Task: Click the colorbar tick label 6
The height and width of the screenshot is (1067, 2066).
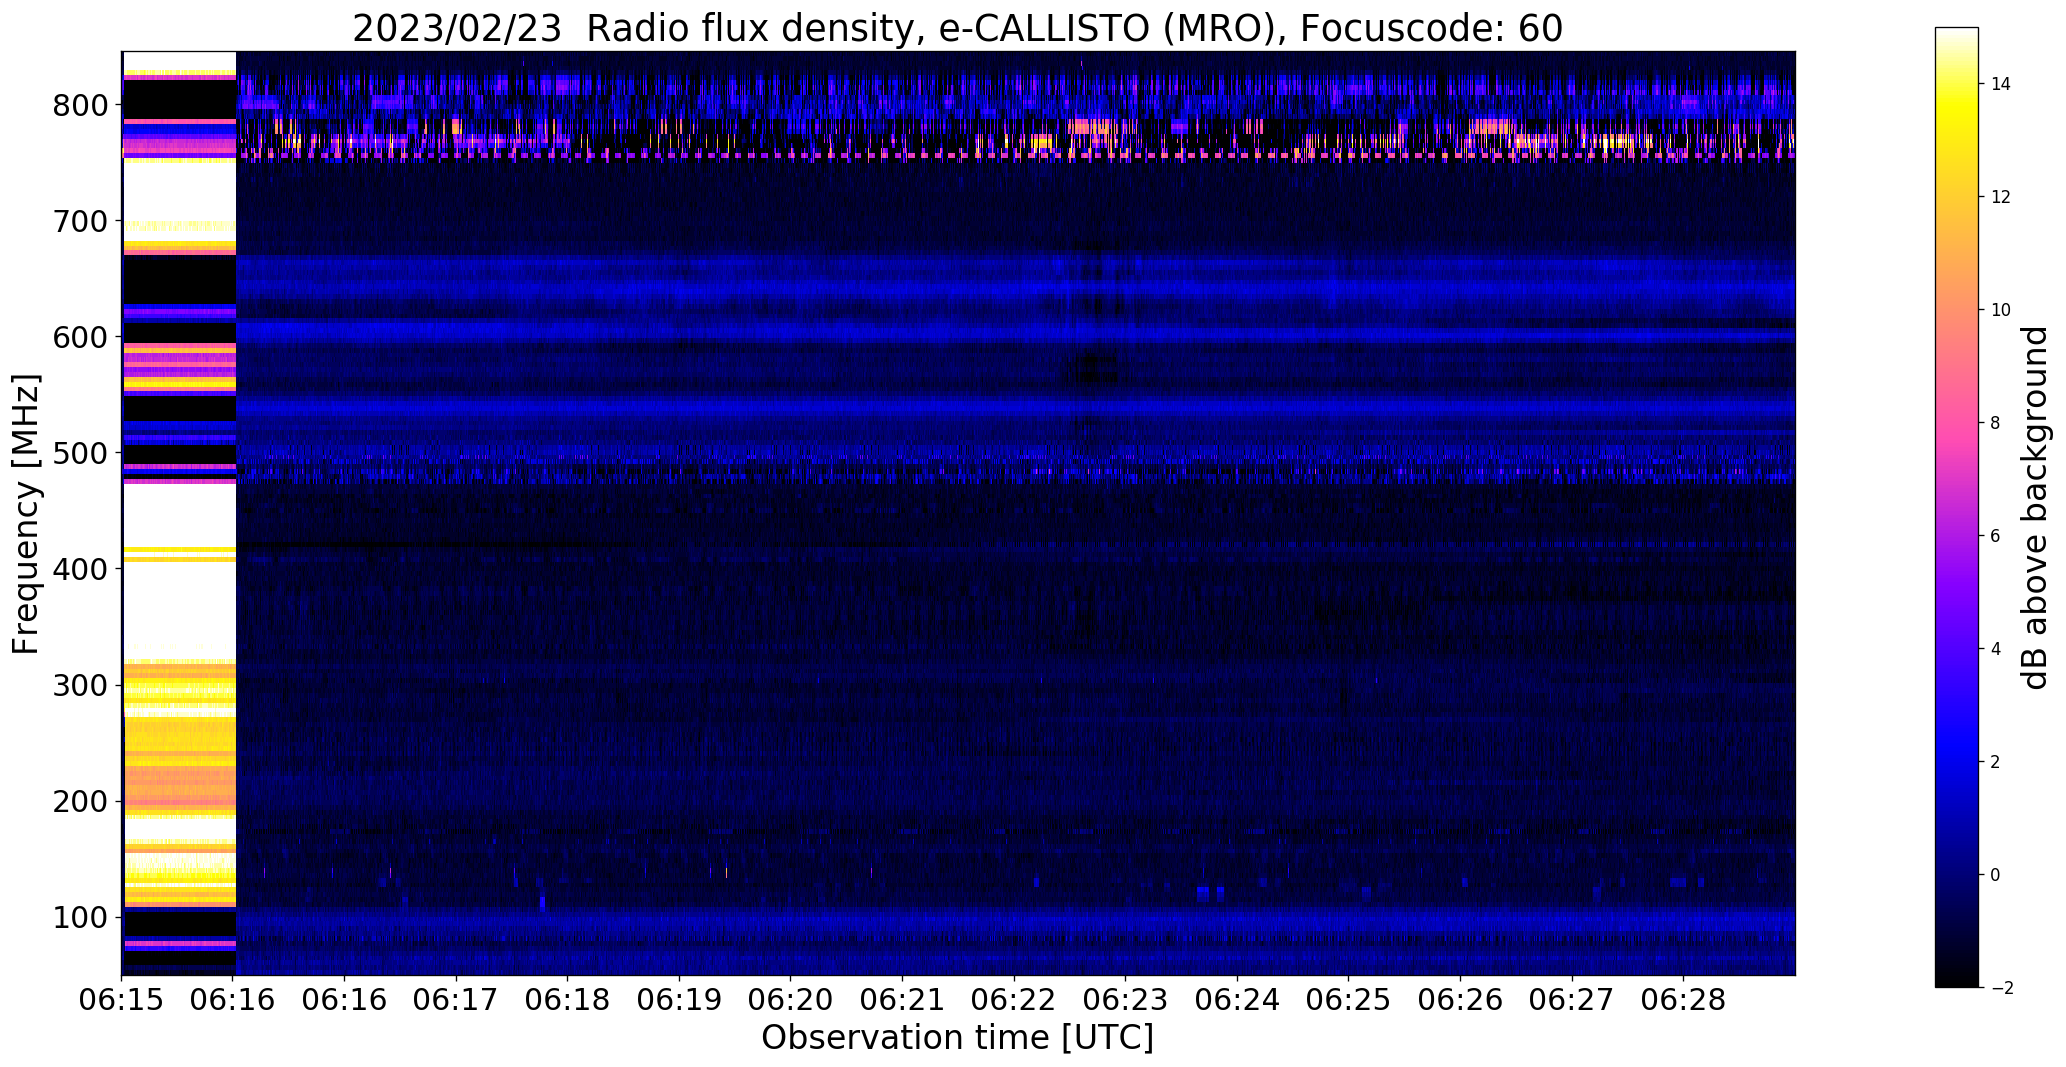Action: 1996,536
